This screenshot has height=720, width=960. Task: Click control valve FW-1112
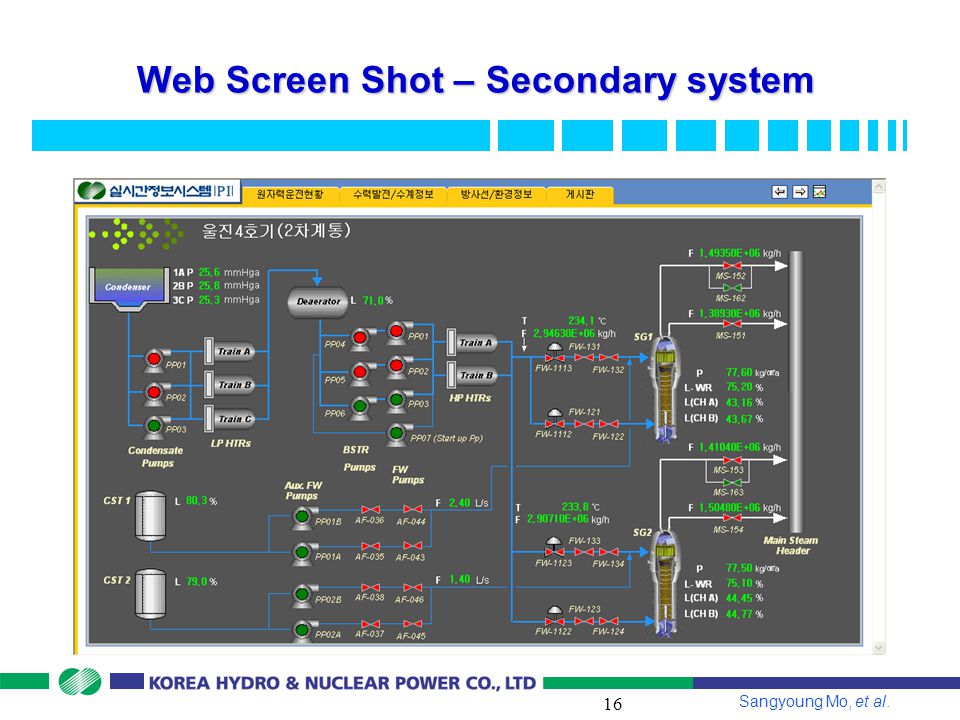click(555, 419)
